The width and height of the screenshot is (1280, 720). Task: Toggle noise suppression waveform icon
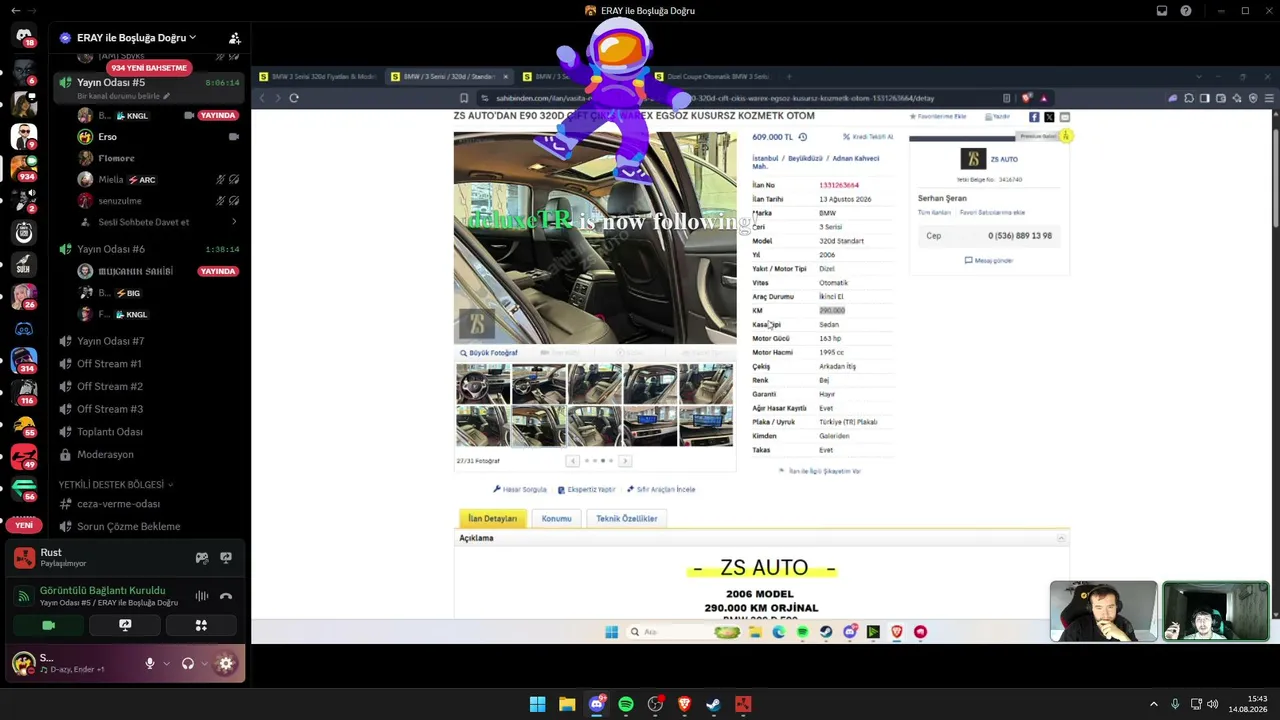202,596
